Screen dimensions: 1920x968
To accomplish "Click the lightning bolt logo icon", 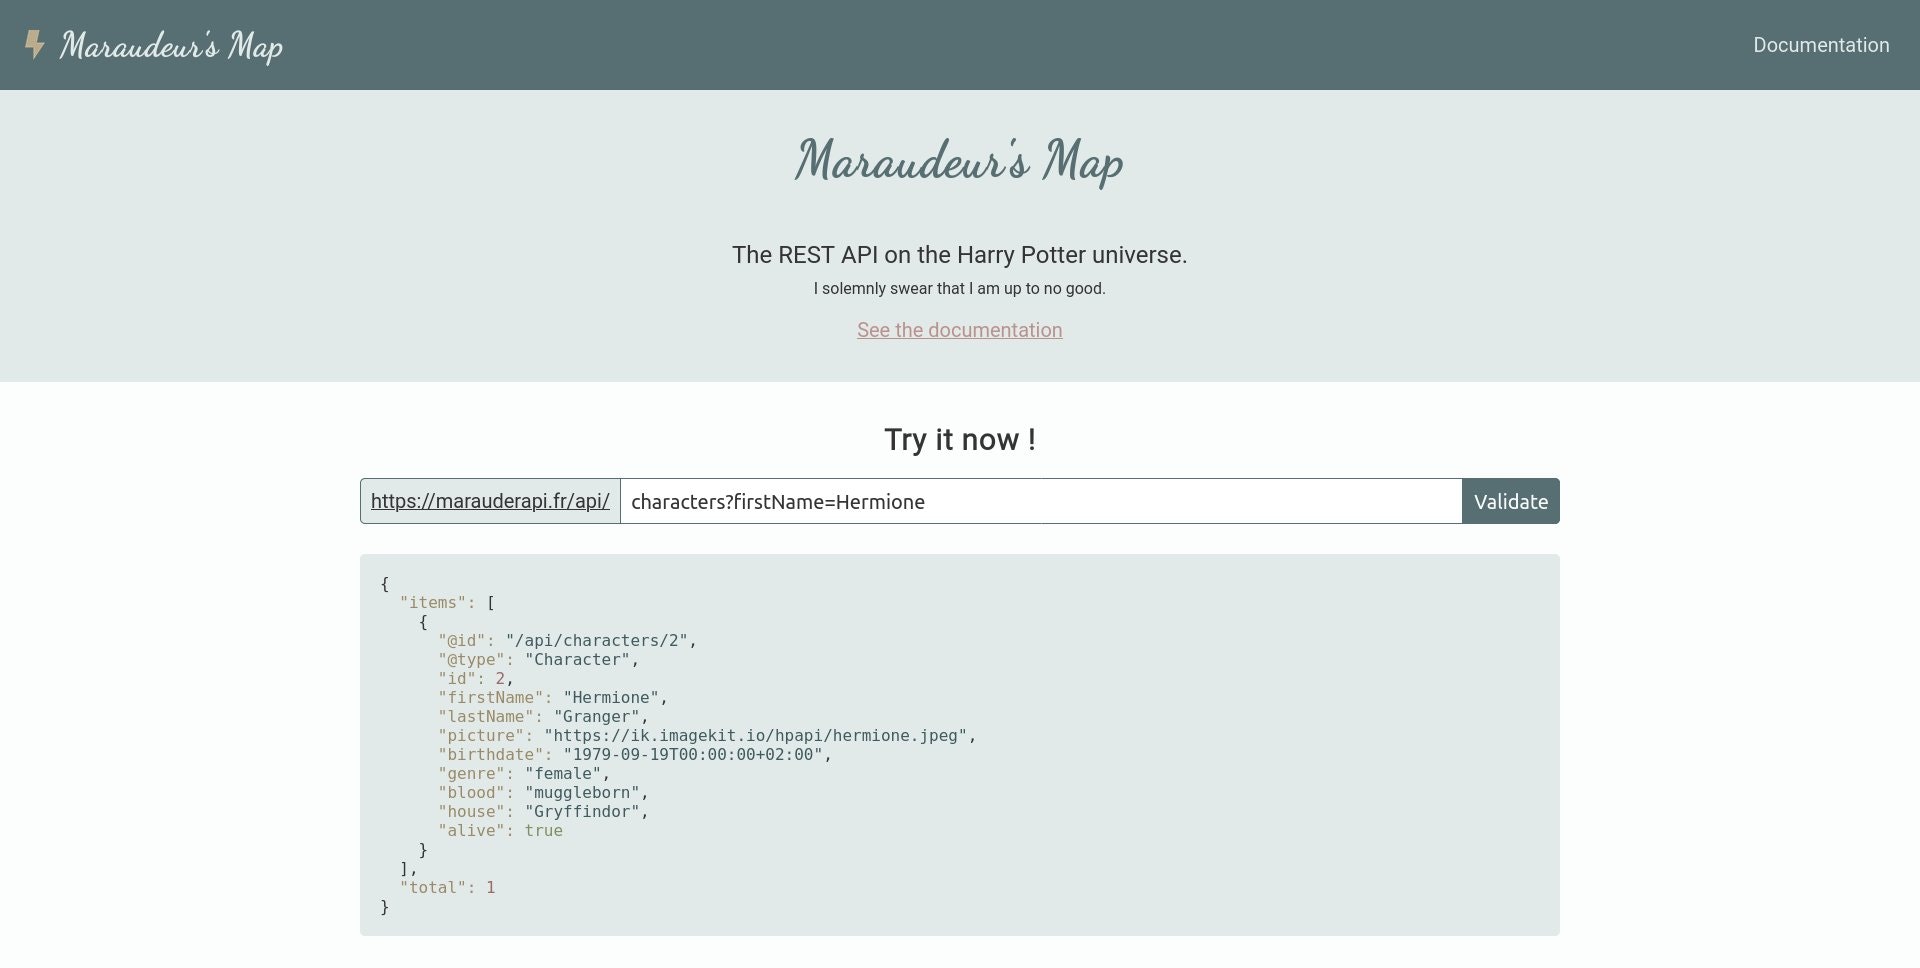I will [x=35, y=45].
